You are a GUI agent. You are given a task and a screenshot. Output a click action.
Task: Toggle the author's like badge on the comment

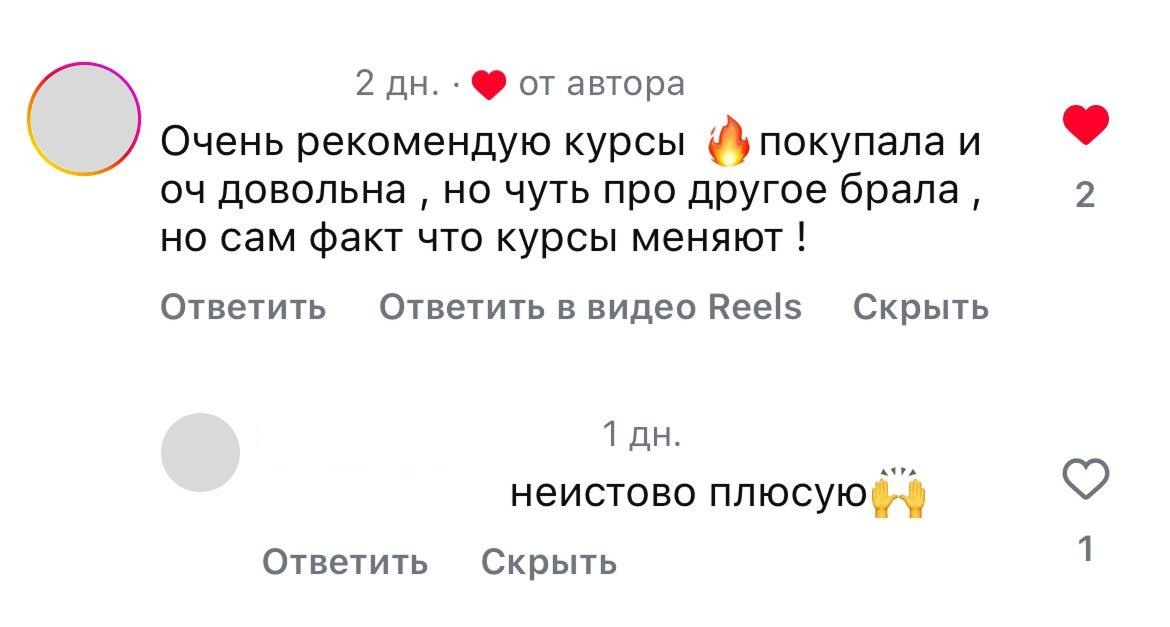click(489, 83)
